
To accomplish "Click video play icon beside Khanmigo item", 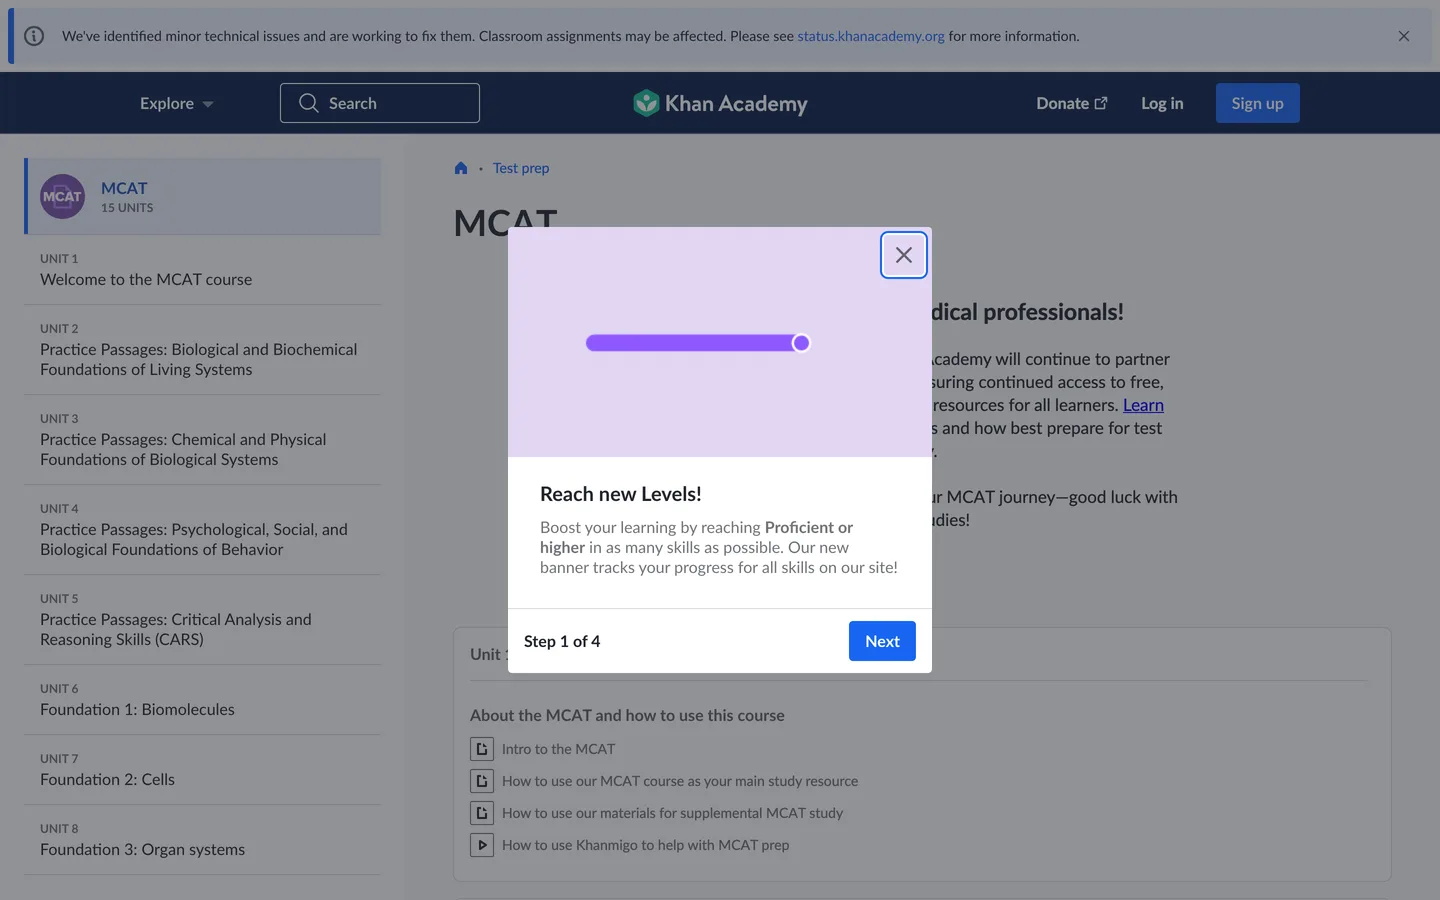I will 482,845.
